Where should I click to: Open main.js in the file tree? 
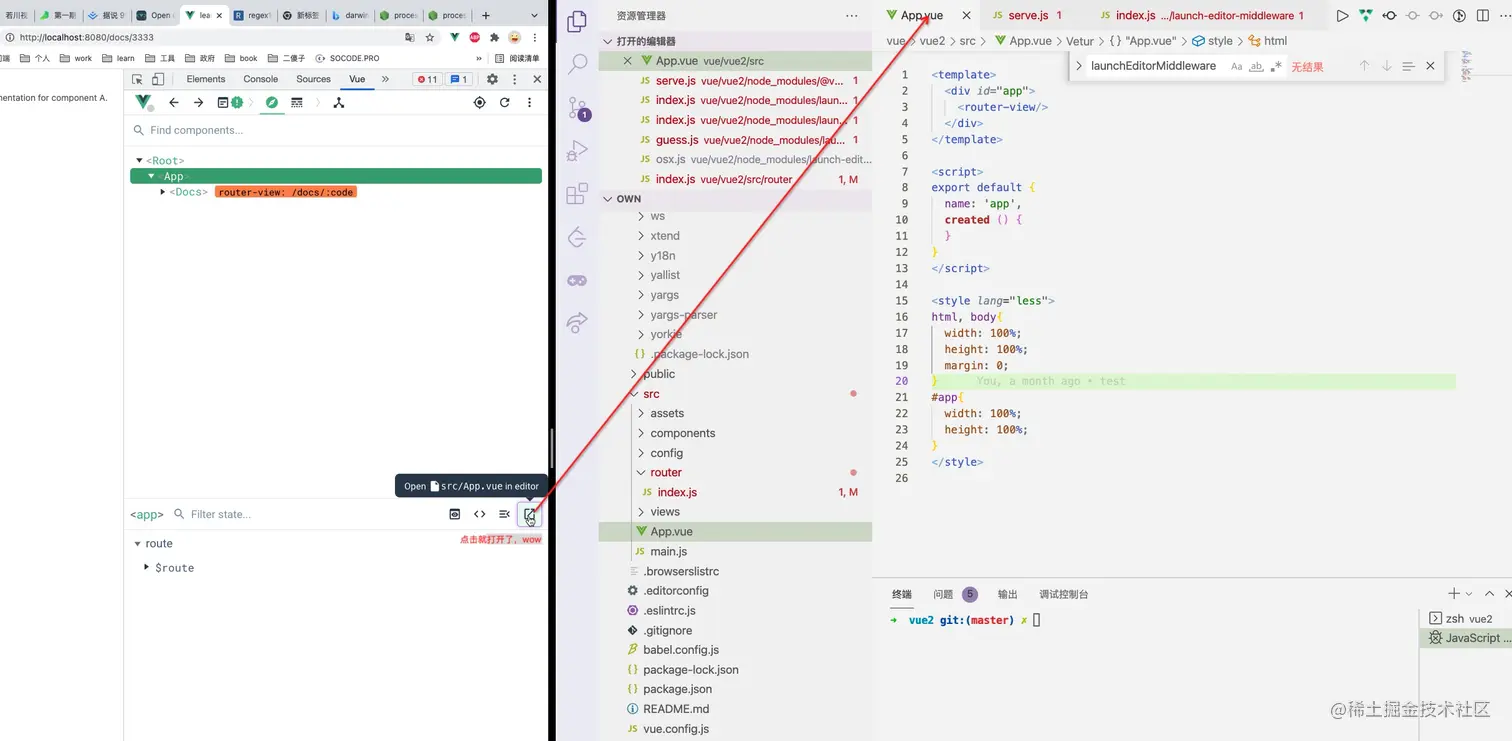click(x=668, y=551)
